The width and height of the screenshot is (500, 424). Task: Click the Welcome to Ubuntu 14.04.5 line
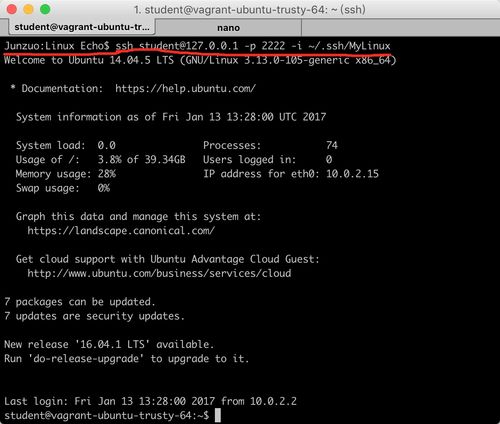point(200,60)
